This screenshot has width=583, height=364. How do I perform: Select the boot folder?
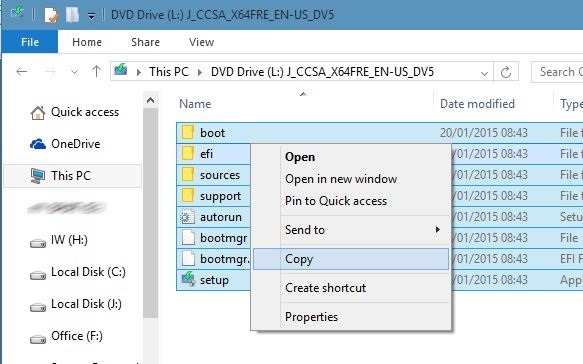(212, 133)
